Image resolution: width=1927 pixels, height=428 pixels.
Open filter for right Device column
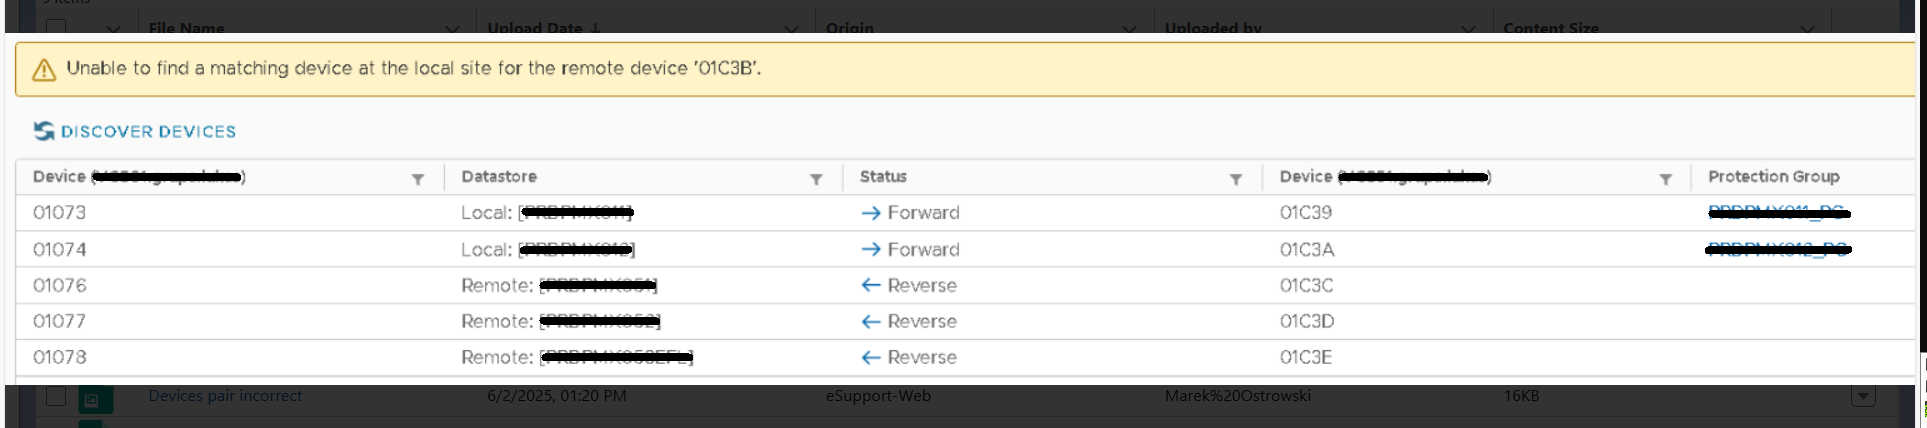pyautogui.click(x=1665, y=179)
